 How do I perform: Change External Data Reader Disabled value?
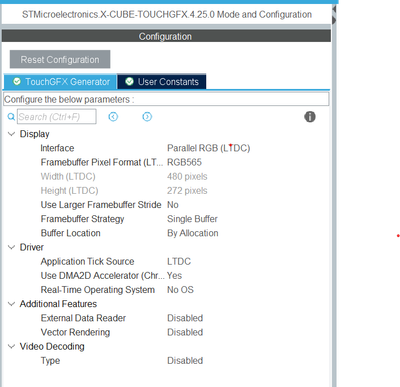(x=185, y=318)
